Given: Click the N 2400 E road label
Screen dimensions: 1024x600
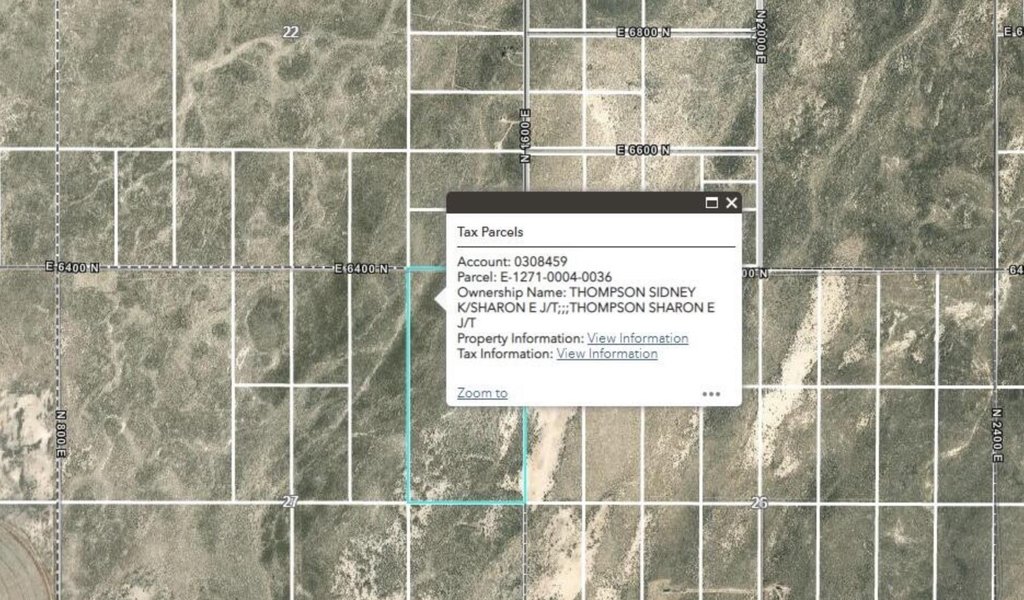Looking at the screenshot, I should 997,435.
